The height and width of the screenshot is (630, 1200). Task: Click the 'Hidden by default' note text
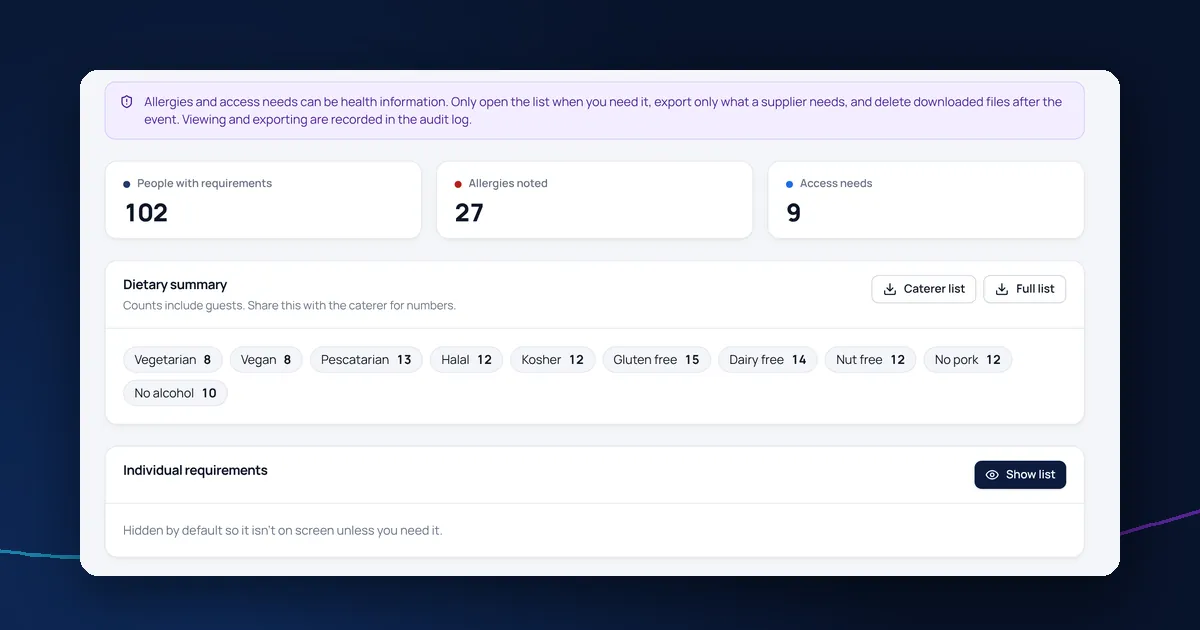pyautogui.click(x=283, y=531)
